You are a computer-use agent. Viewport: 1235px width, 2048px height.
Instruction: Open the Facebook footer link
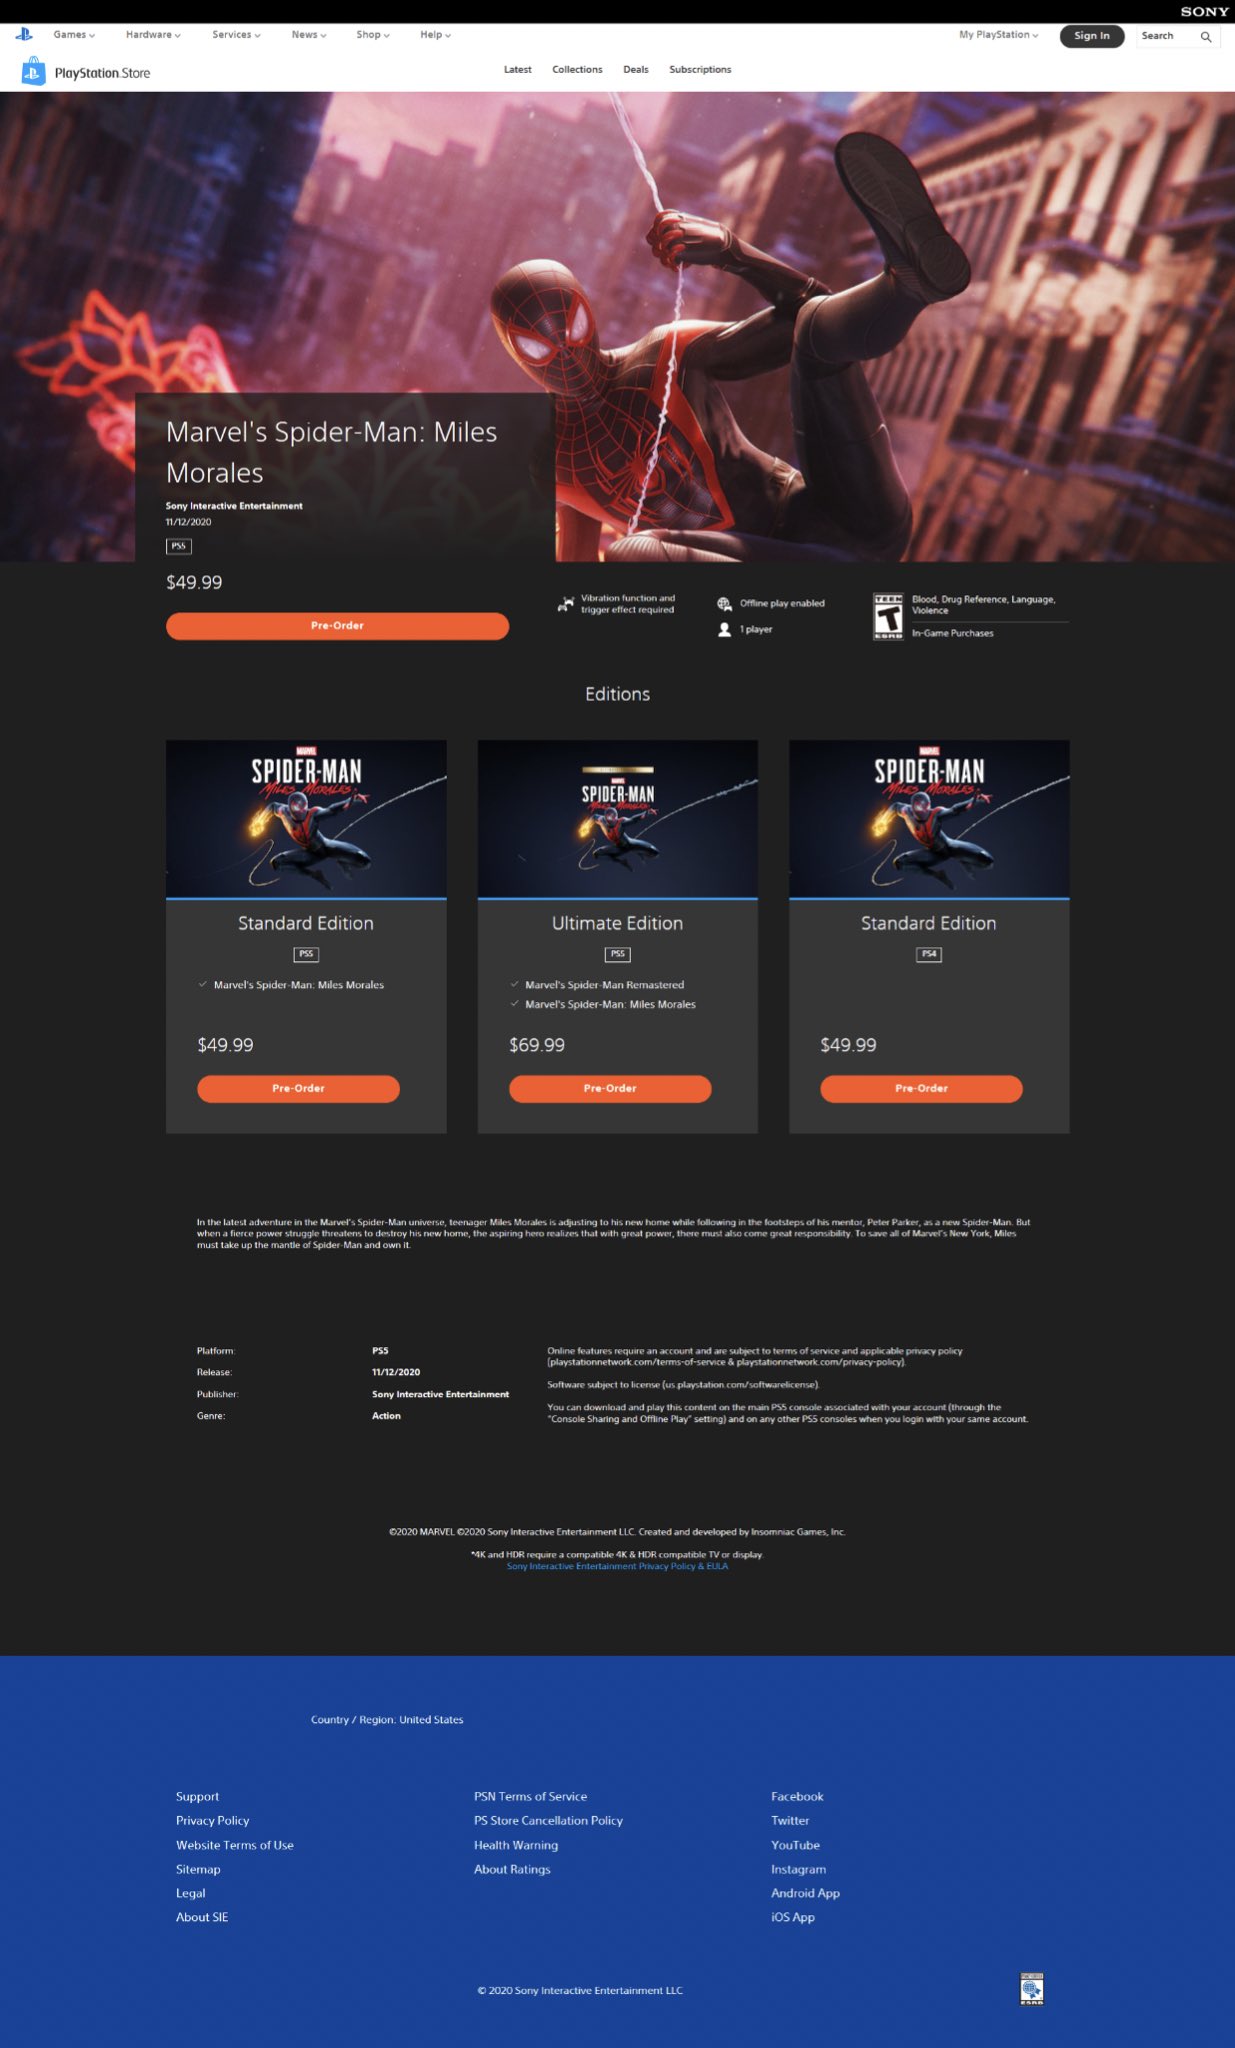797,1797
